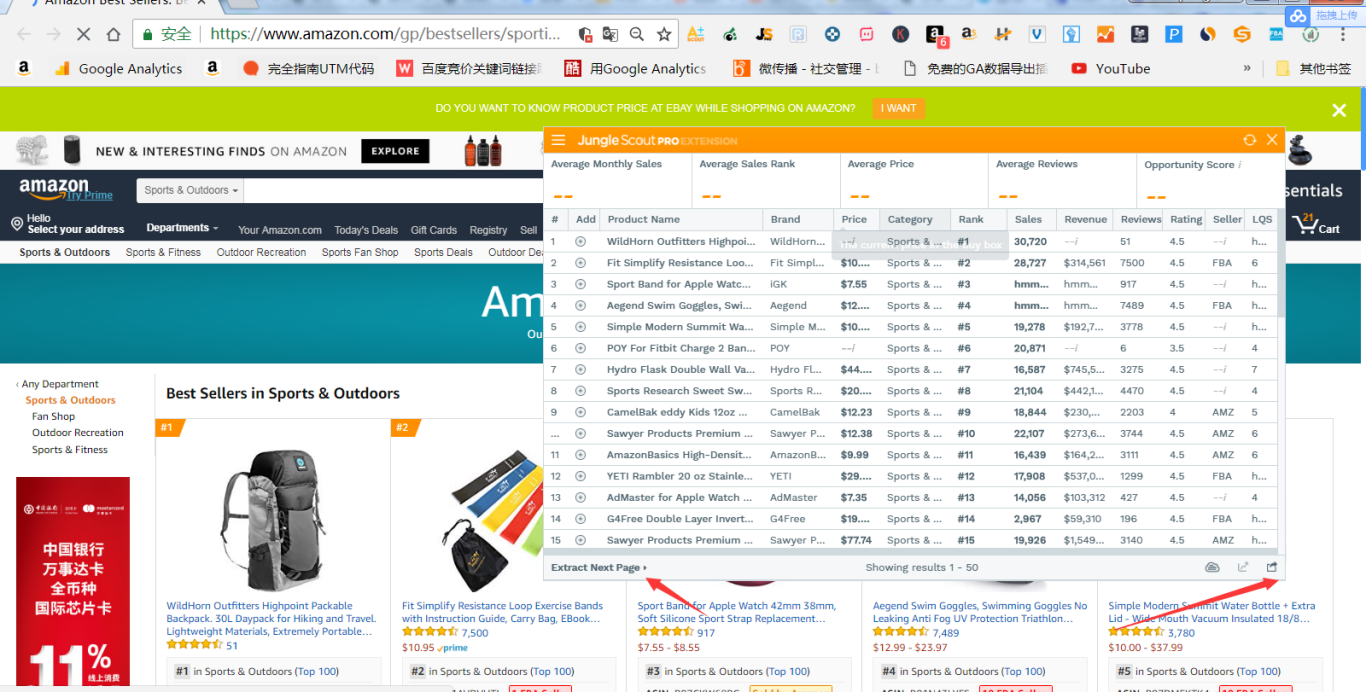
Task: Click Sports Research Sweet Sweat product name
Action: click(679, 391)
